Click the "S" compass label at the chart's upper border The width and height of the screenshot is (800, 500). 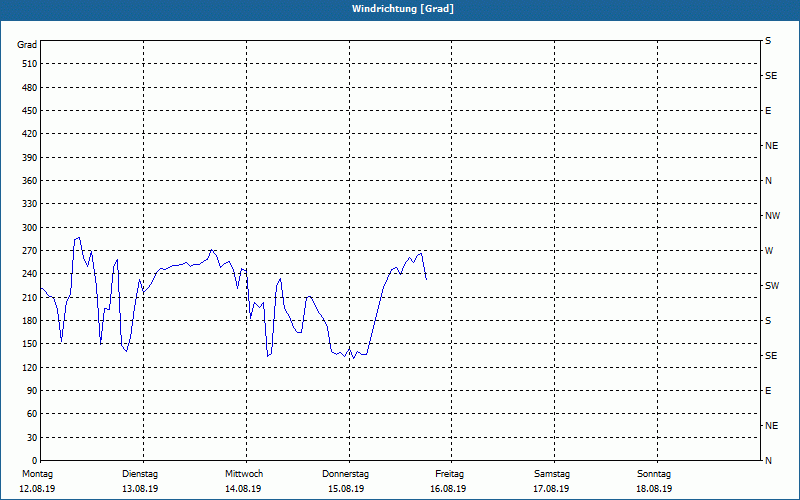(768, 41)
